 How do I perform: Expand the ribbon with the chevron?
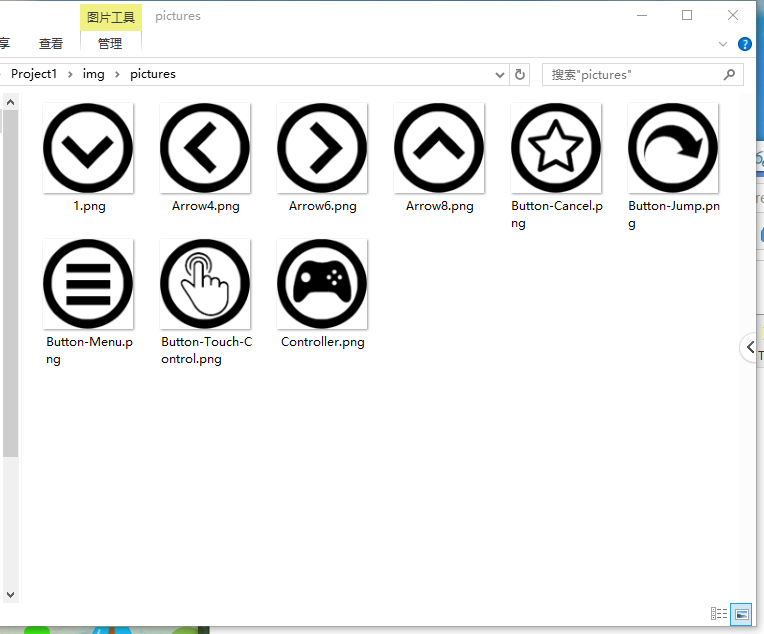point(723,44)
